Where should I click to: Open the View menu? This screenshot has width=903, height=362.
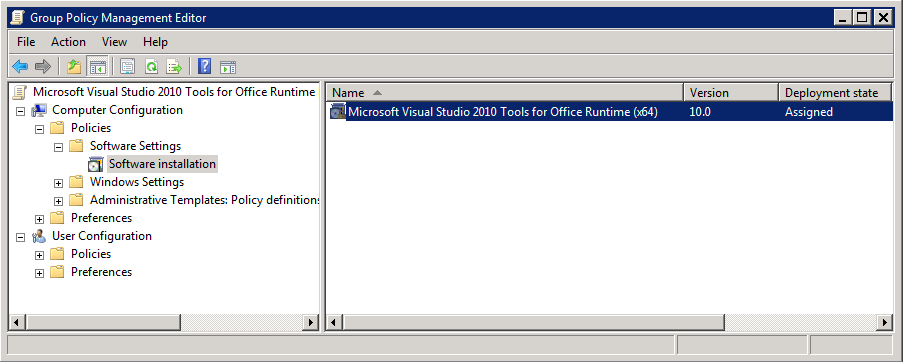tap(115, 42)
